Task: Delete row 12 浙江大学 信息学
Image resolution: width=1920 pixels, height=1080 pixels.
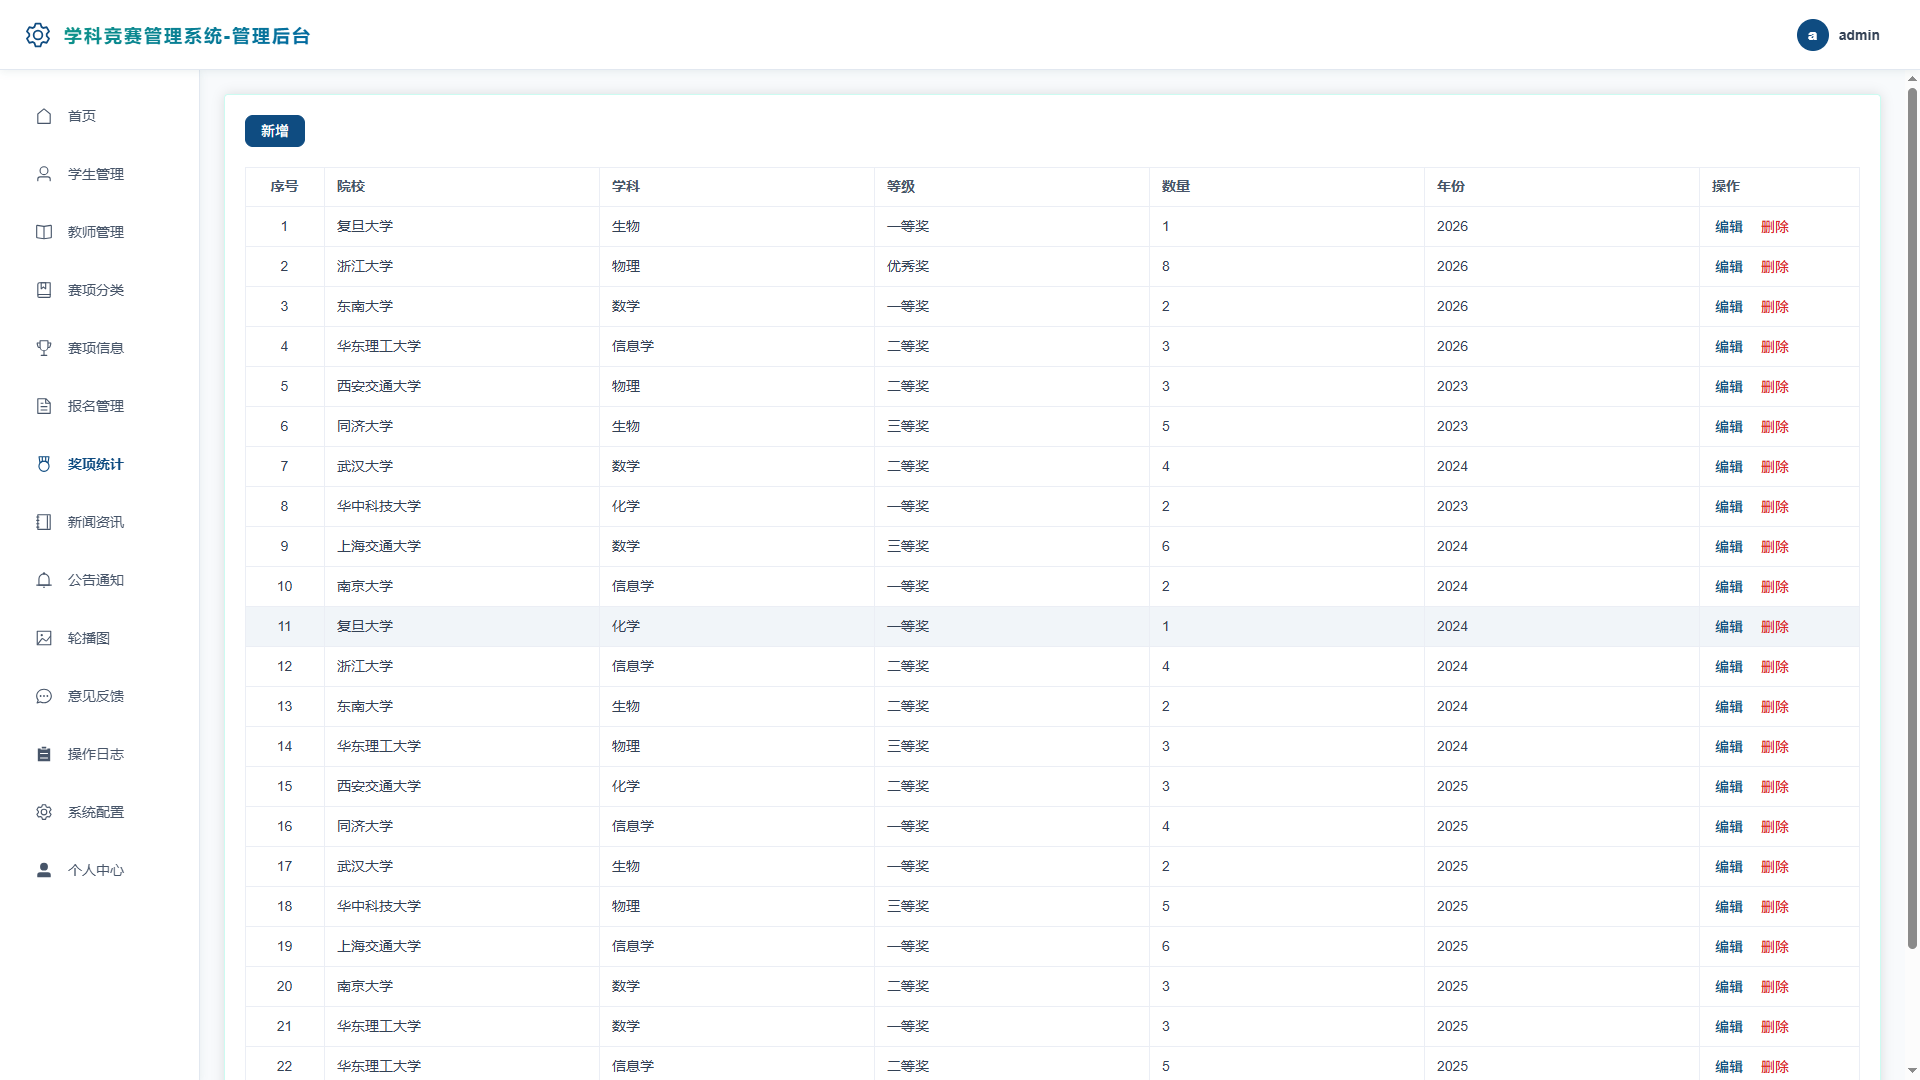Action: [x=1775, y=667]
